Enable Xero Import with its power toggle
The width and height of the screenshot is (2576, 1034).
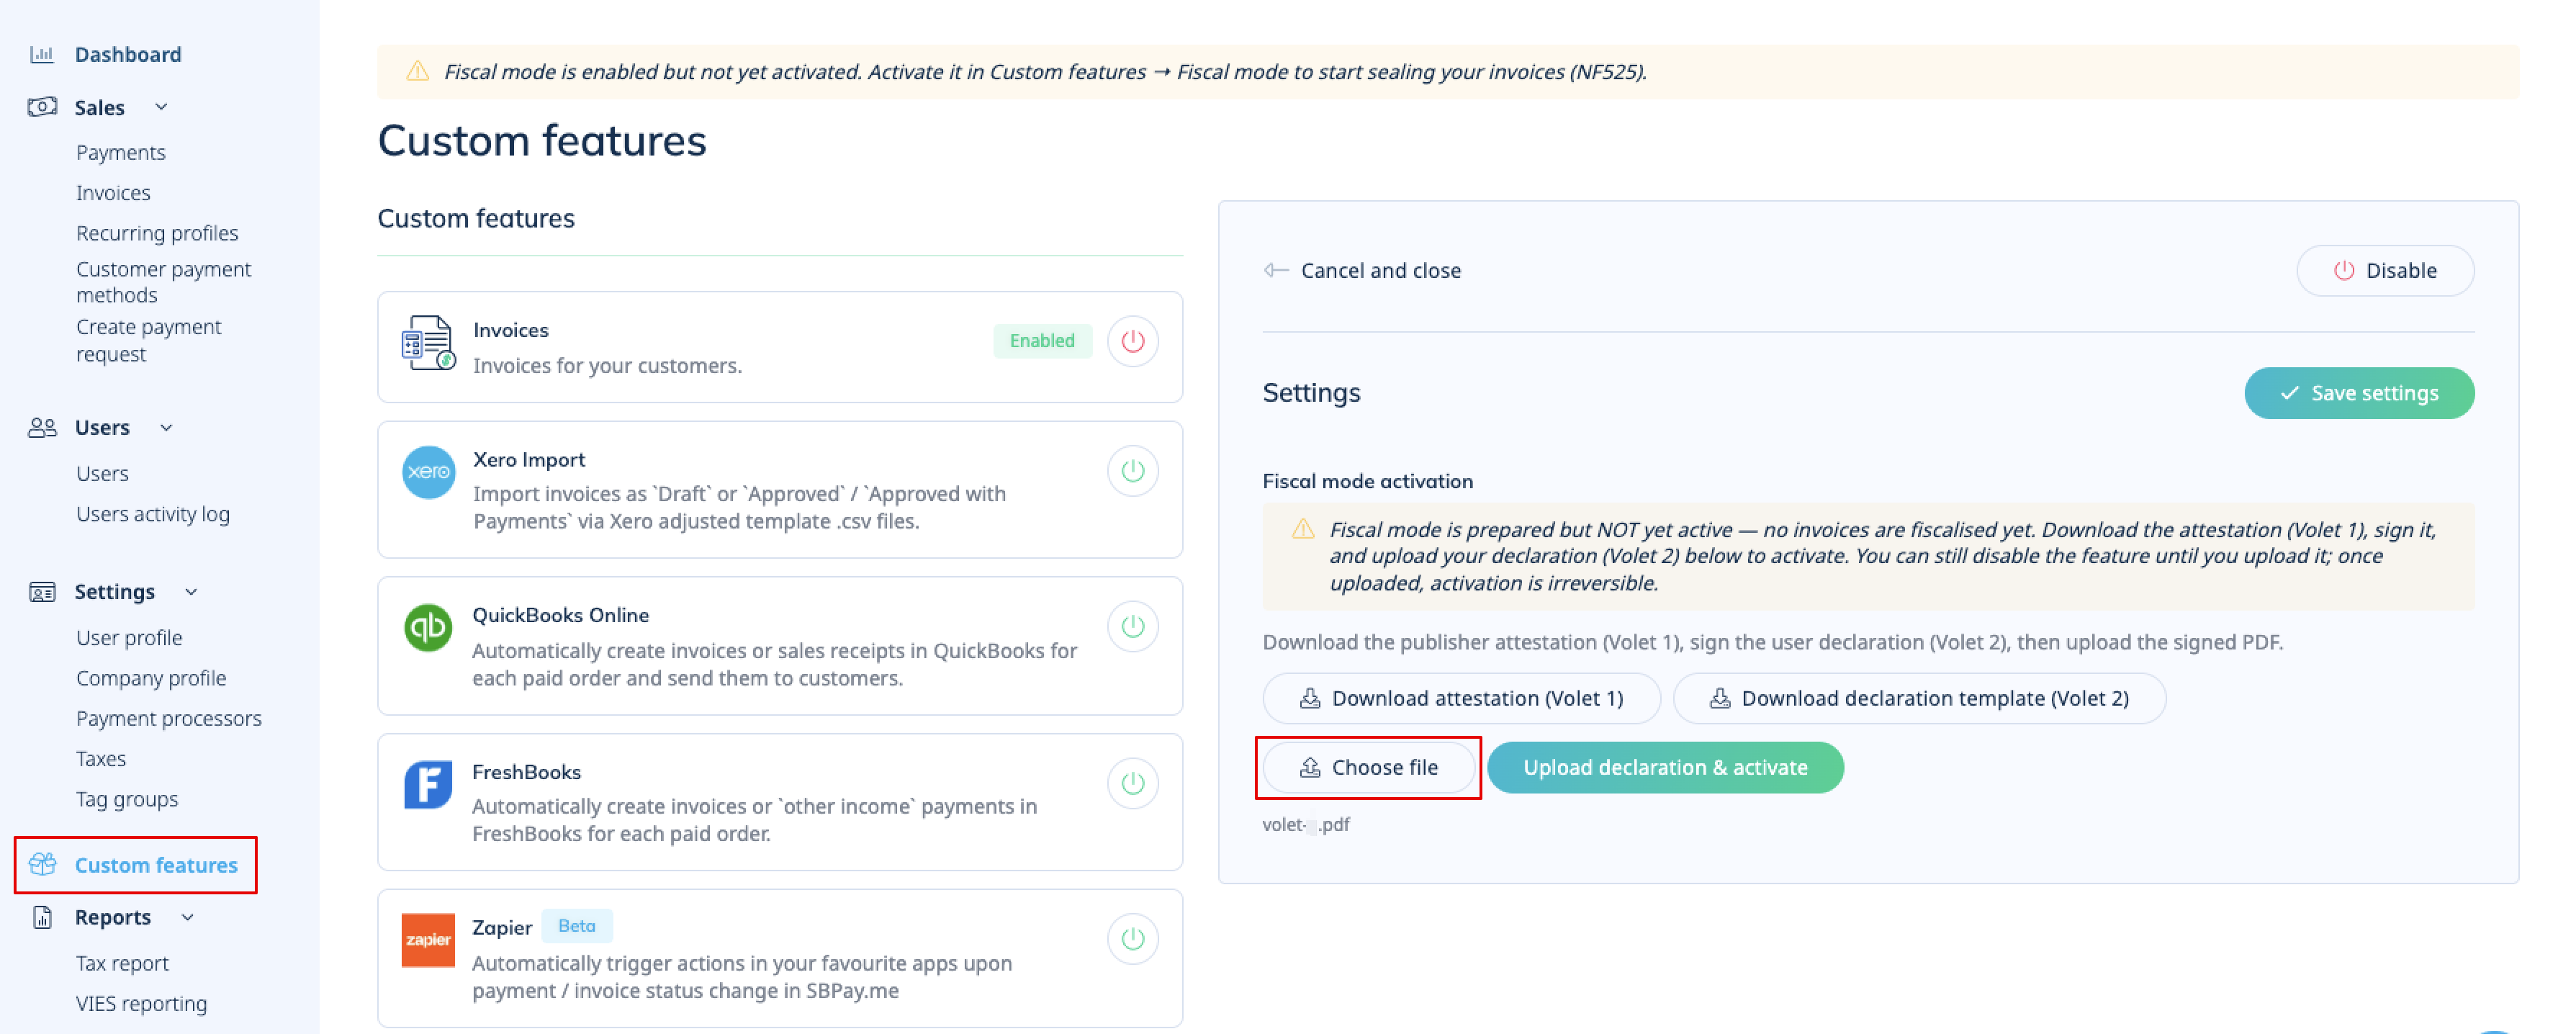[1132, 471]
